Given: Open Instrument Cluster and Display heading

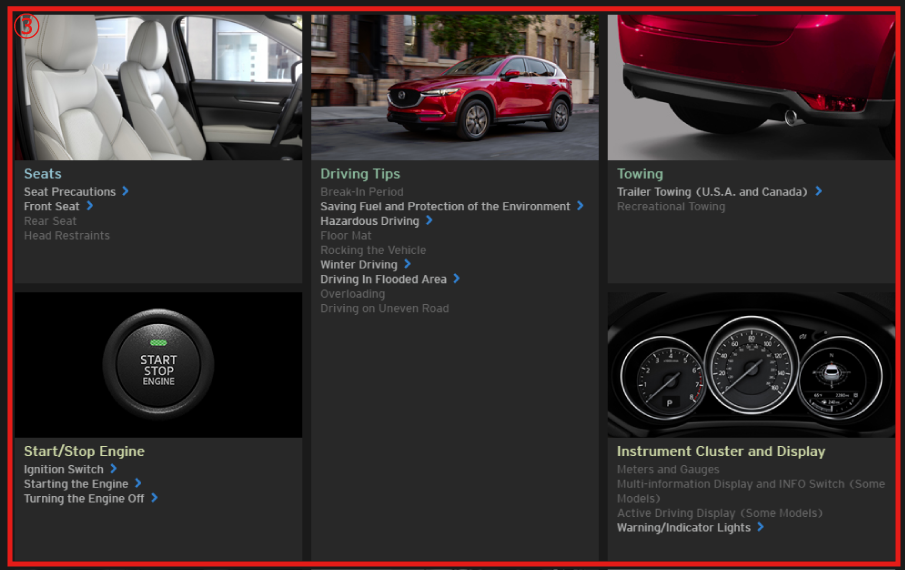Looking at the screenshot, I should 721,451.
